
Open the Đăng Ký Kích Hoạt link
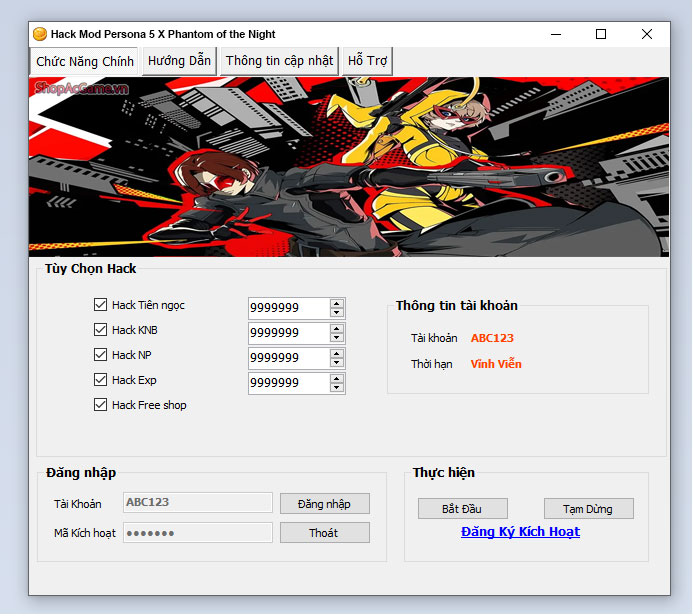click(x=520, y=532)
